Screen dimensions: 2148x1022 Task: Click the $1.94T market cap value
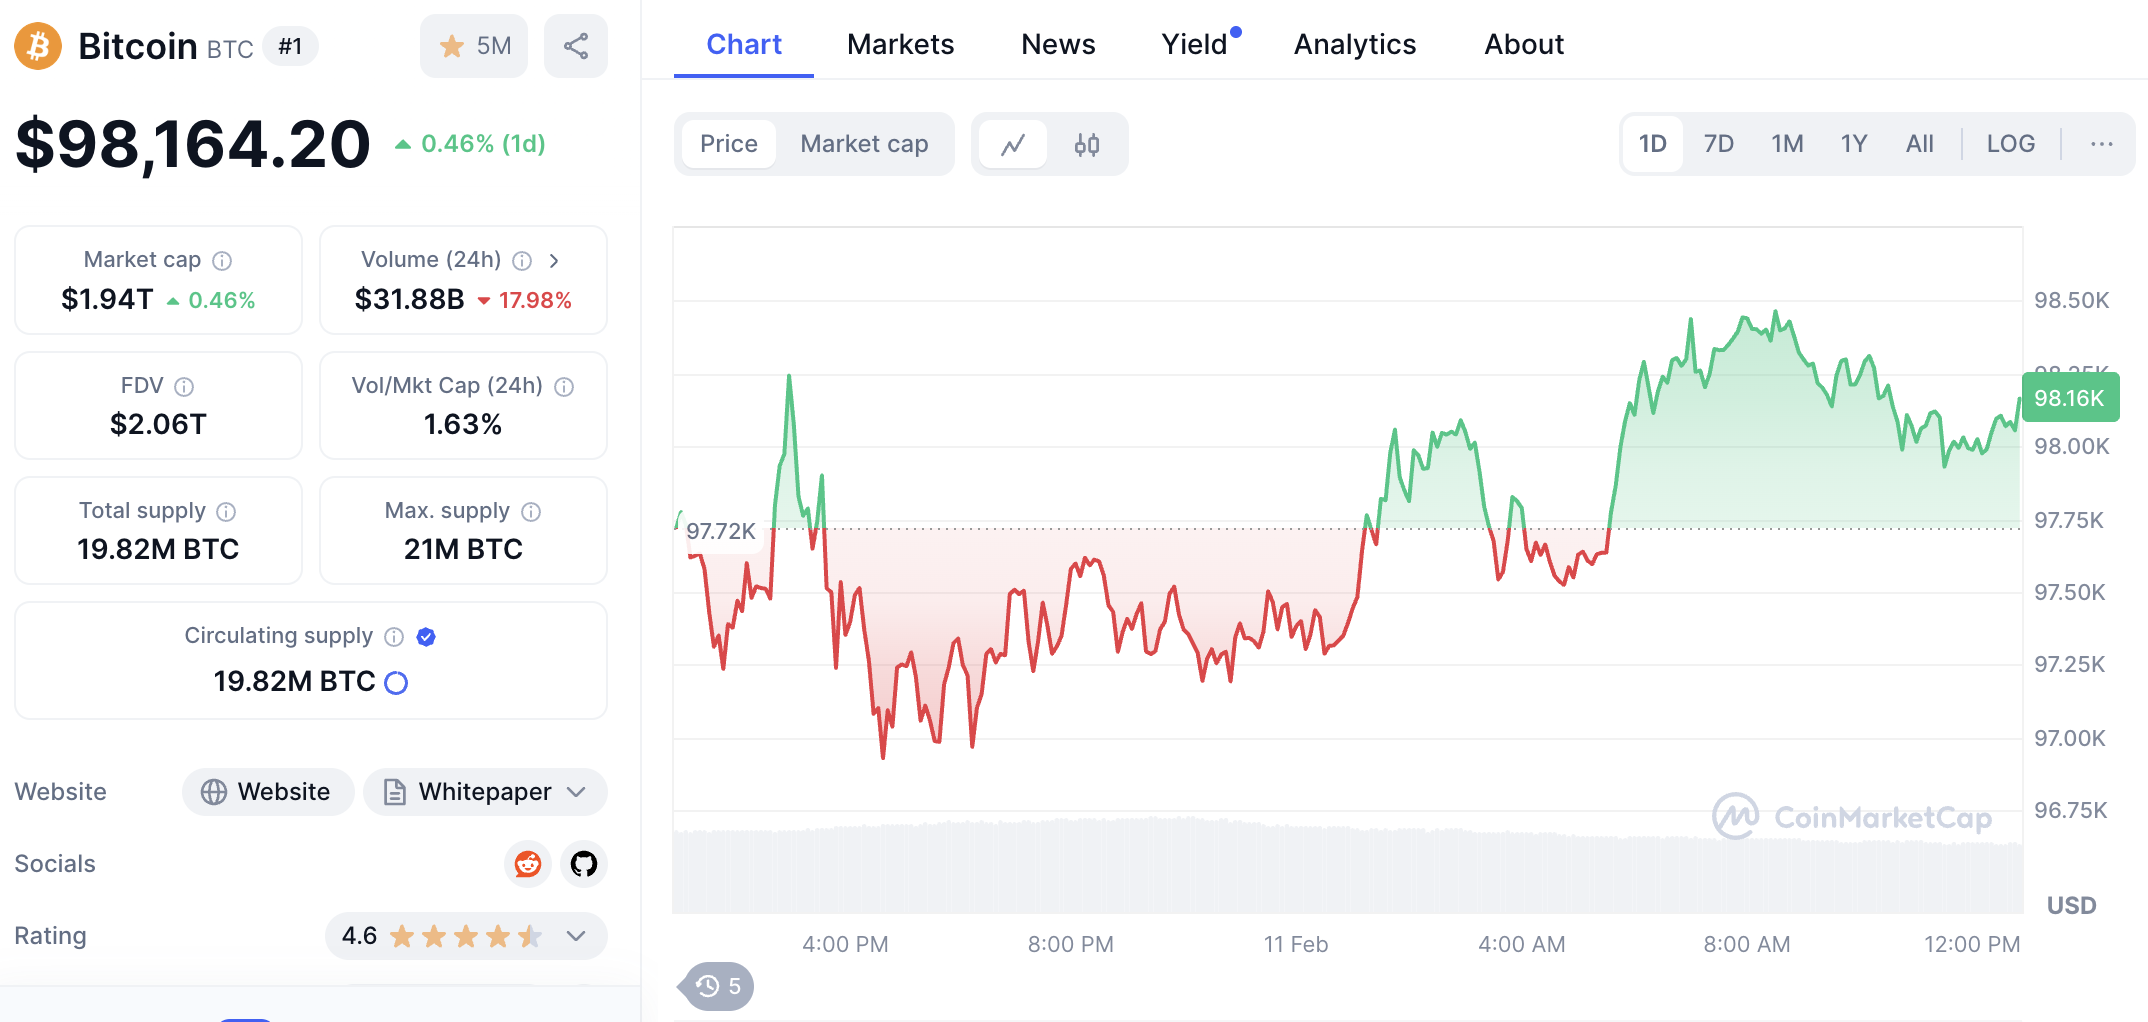click(x=107, y=300)
